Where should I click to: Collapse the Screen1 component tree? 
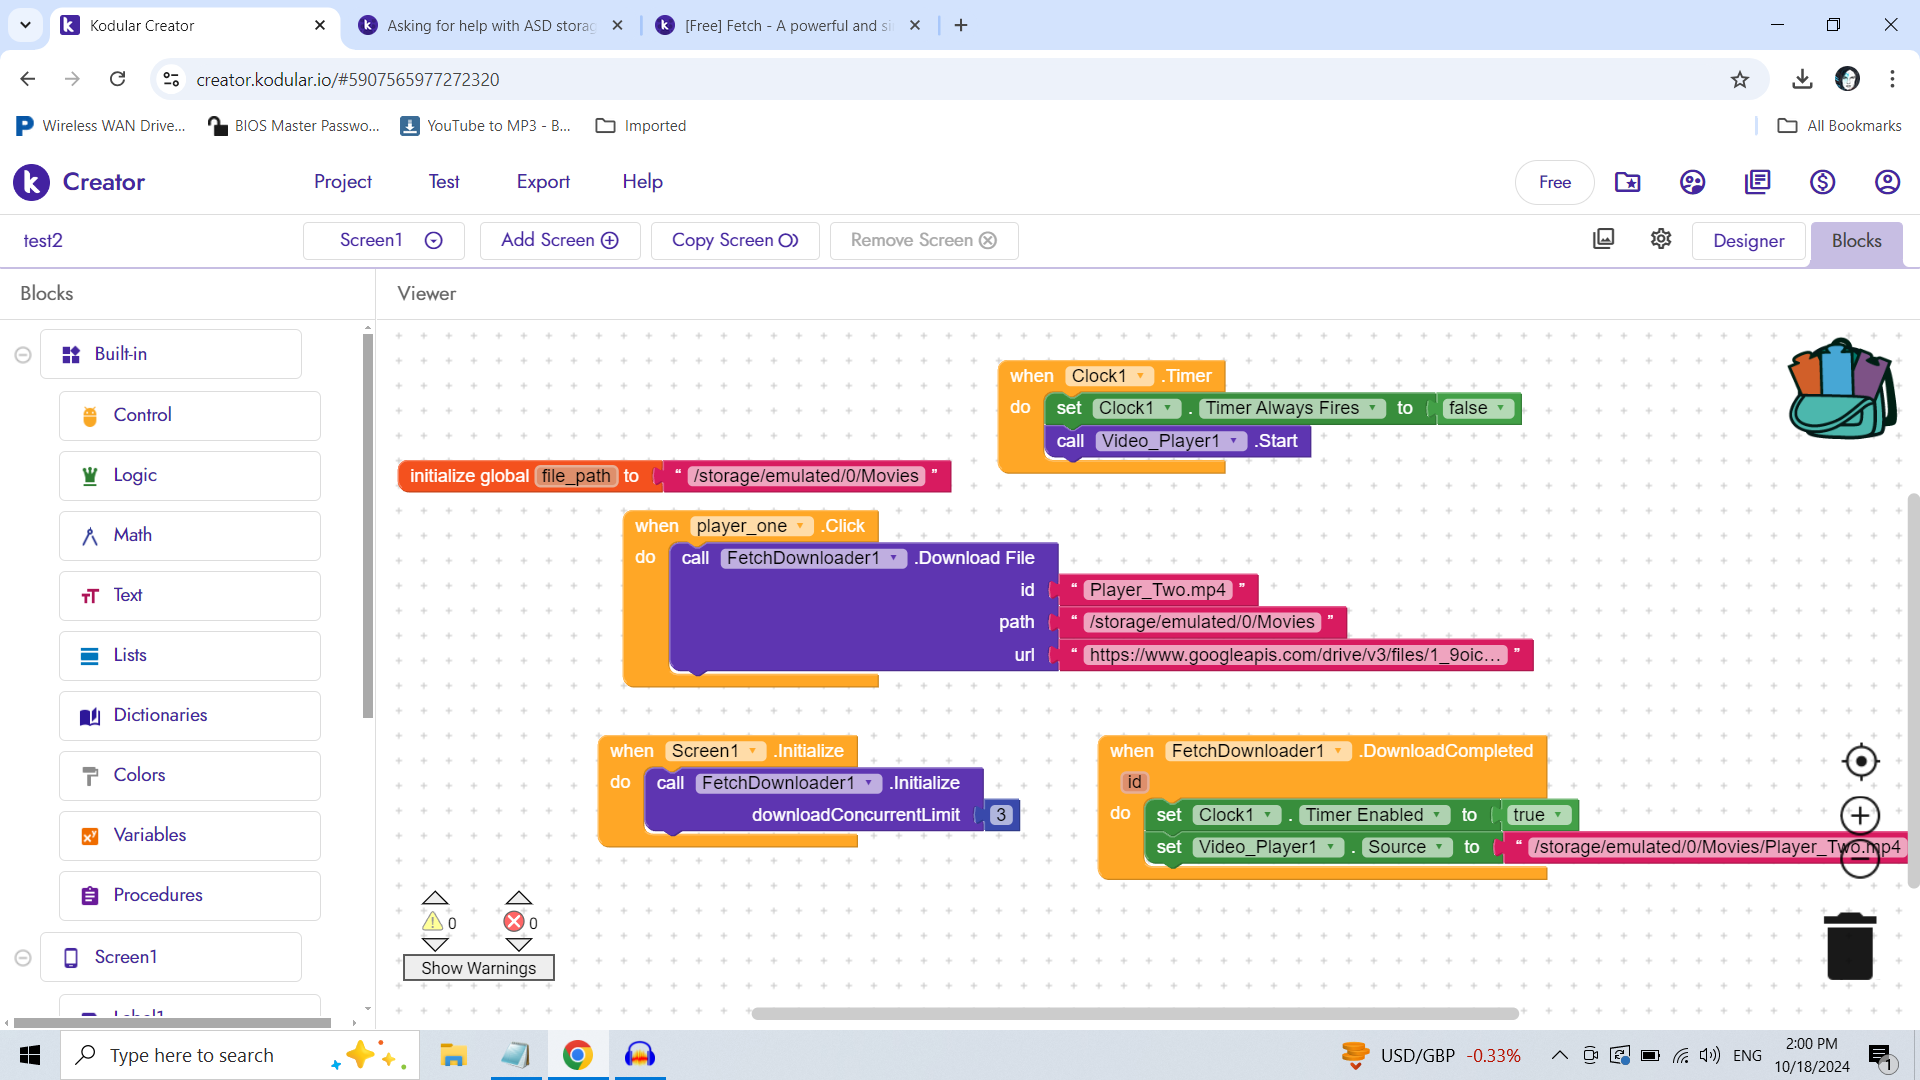coord(23,958)
